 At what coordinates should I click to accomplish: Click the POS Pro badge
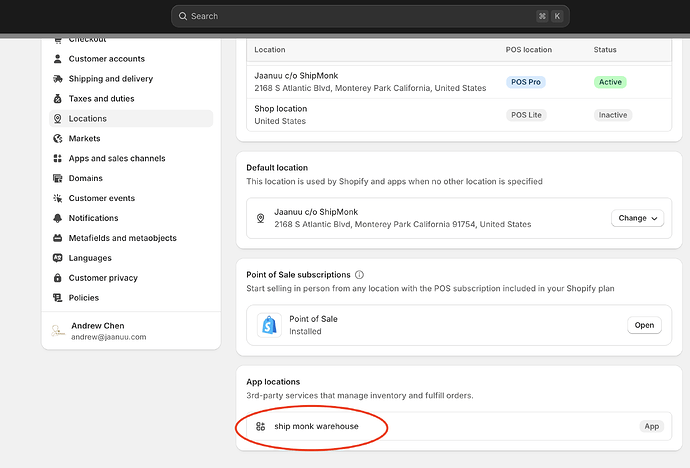526,82
